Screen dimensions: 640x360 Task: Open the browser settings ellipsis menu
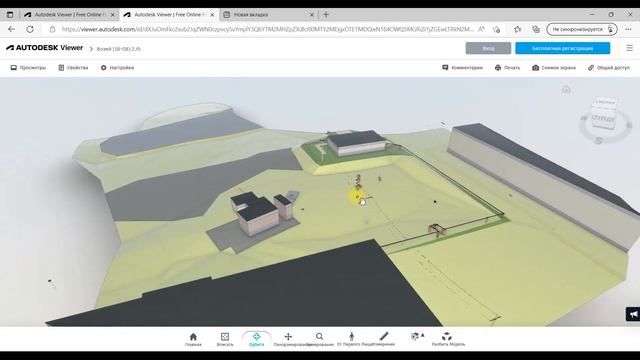click(x=628, y=29)
